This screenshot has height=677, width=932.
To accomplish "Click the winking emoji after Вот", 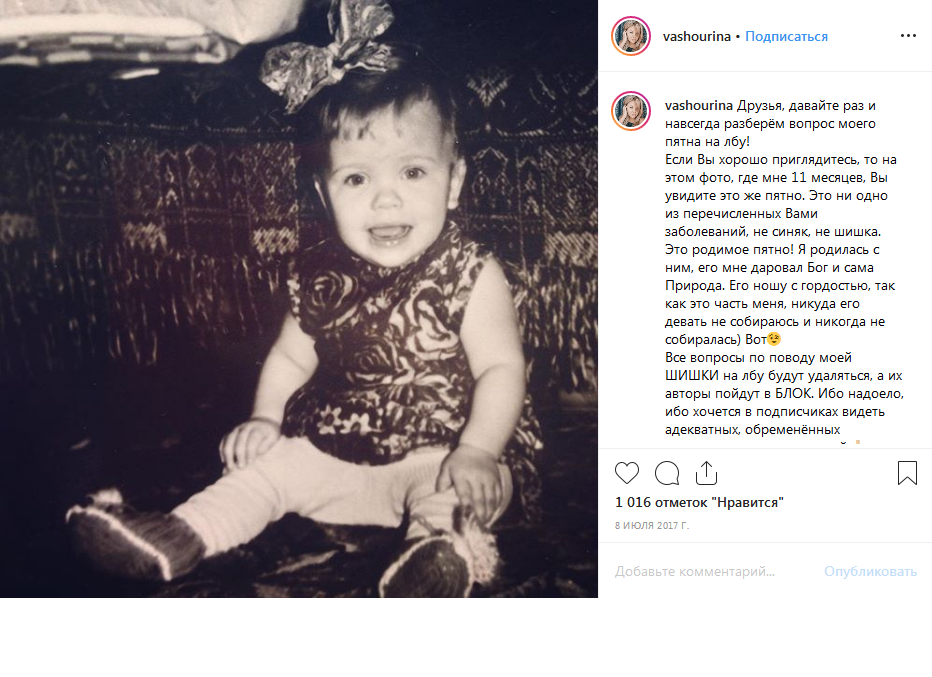I will pyautogui.click(x=773, y=339).
